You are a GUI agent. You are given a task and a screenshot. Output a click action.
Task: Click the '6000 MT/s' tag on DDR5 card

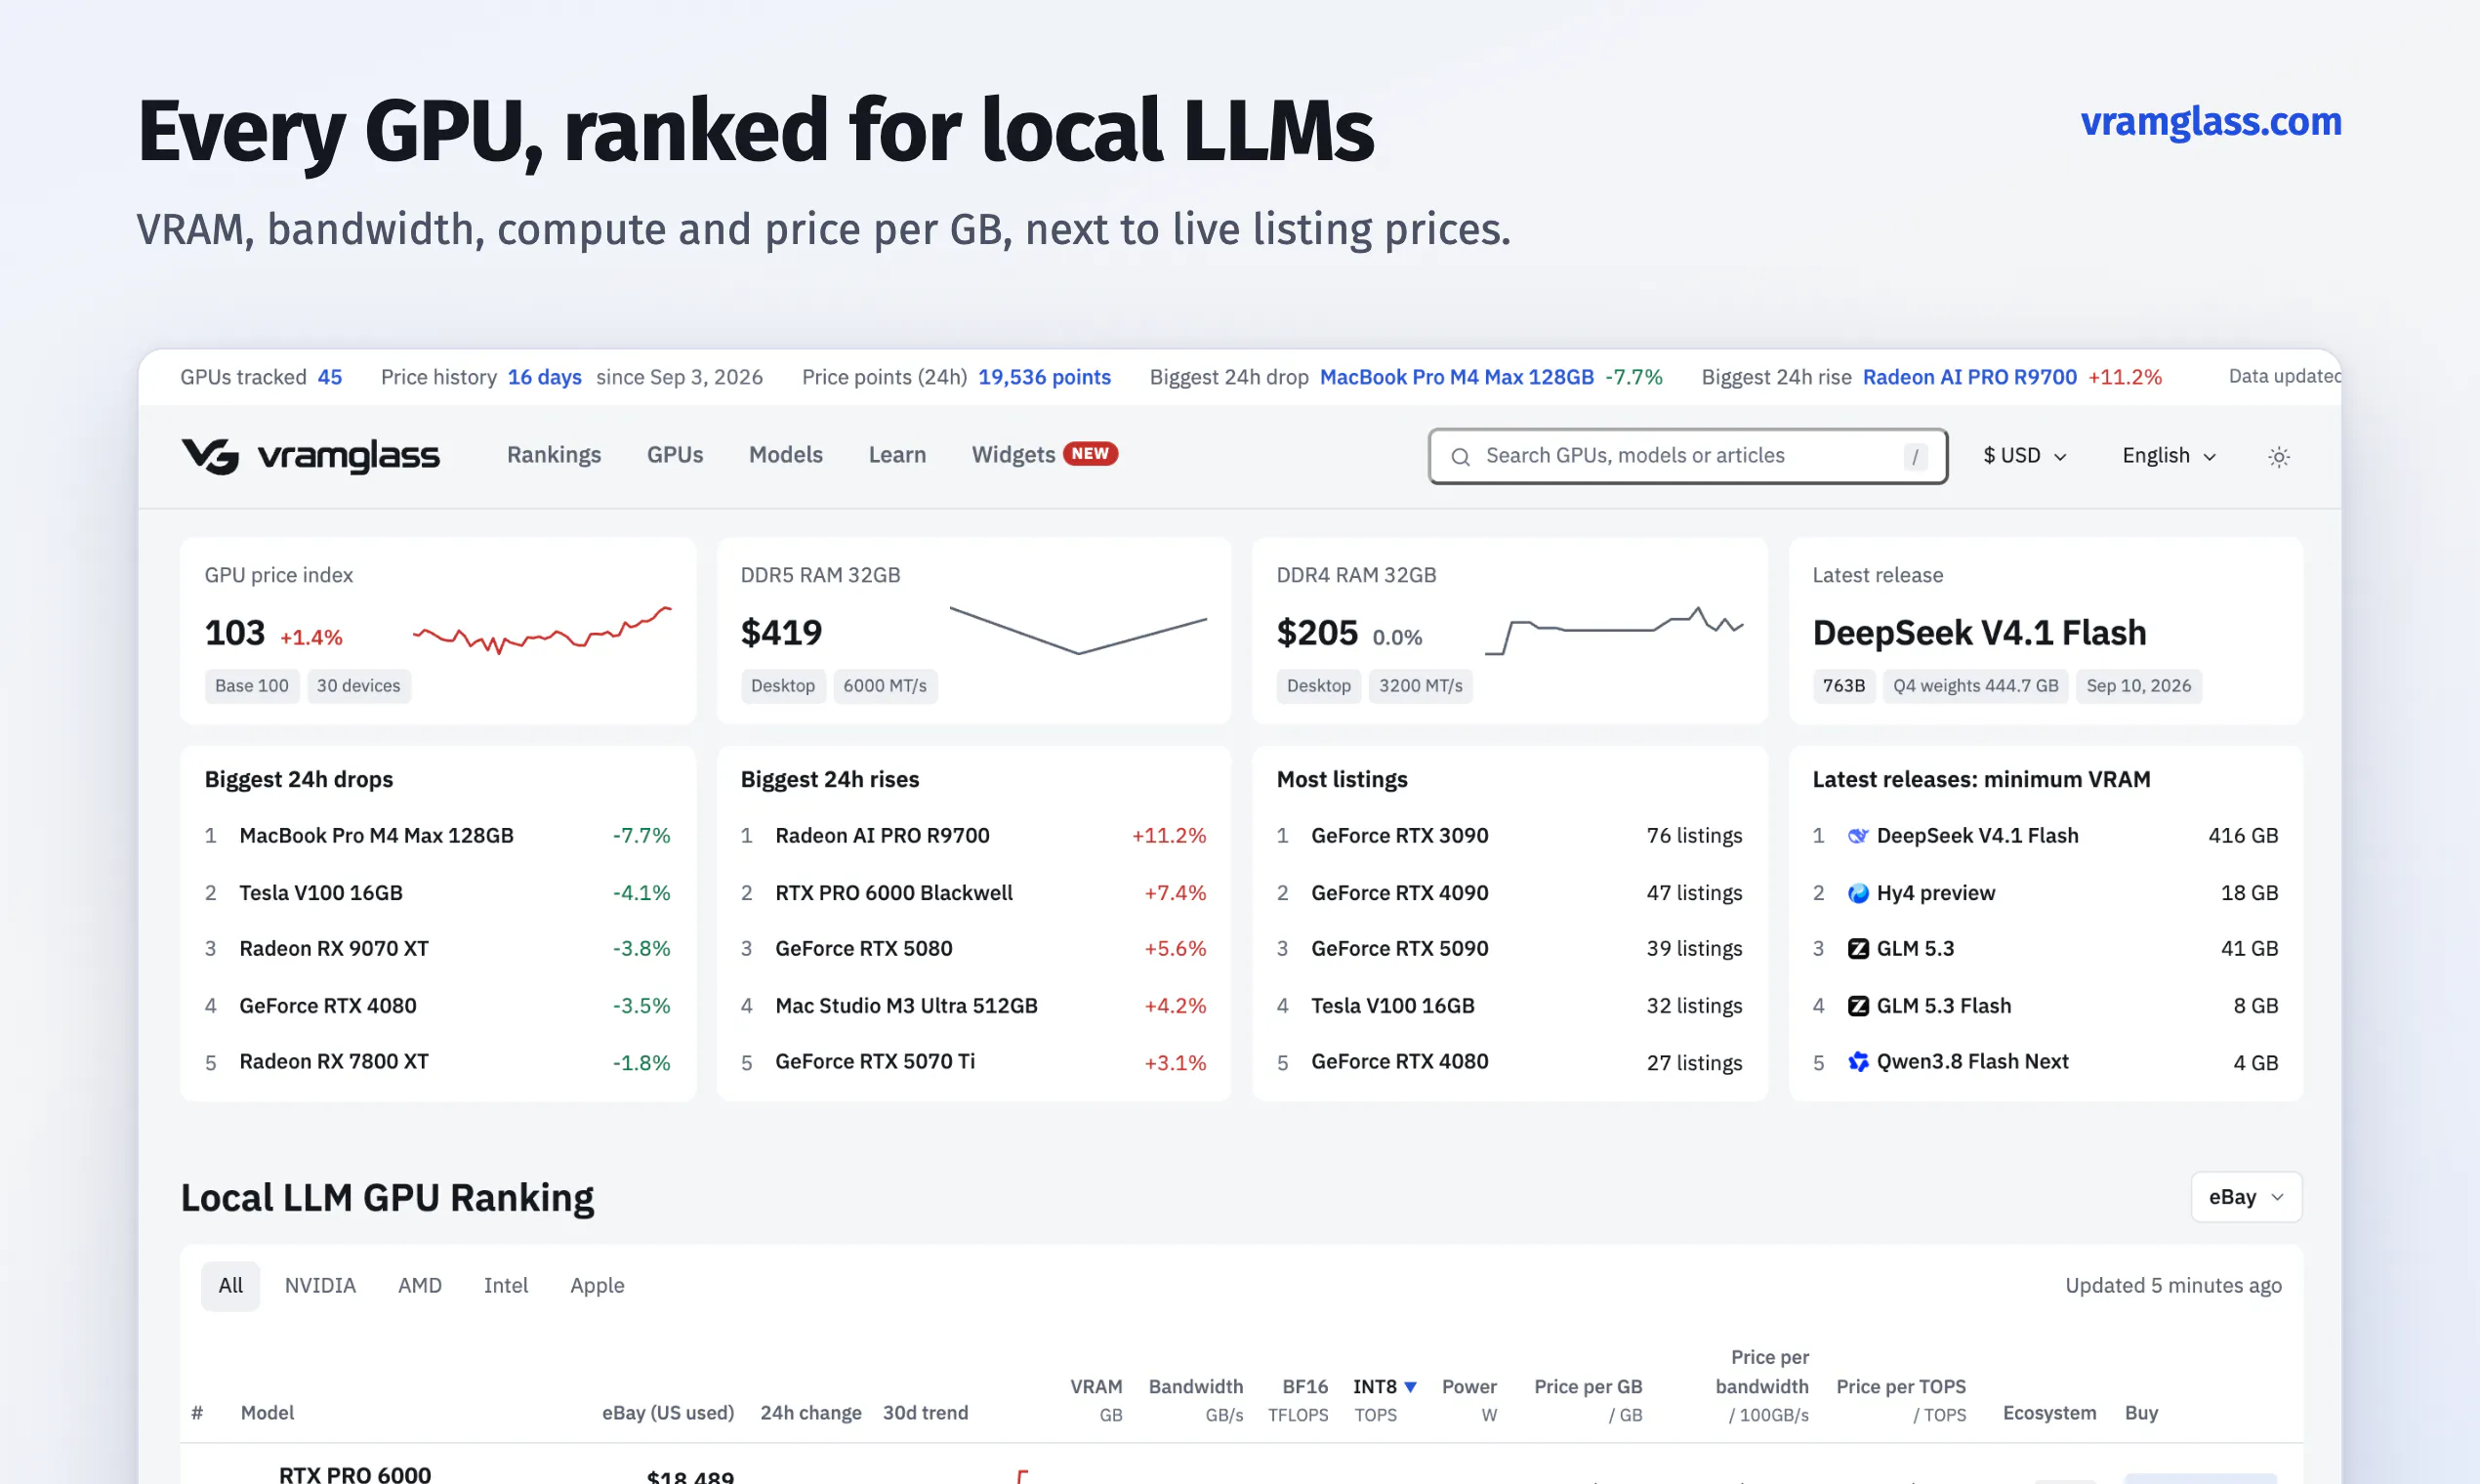point(885,686)
